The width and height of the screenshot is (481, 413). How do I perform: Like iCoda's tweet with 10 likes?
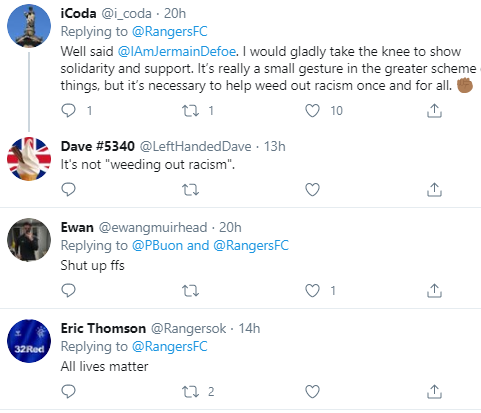pyautogui.click(x=312, y=111)
